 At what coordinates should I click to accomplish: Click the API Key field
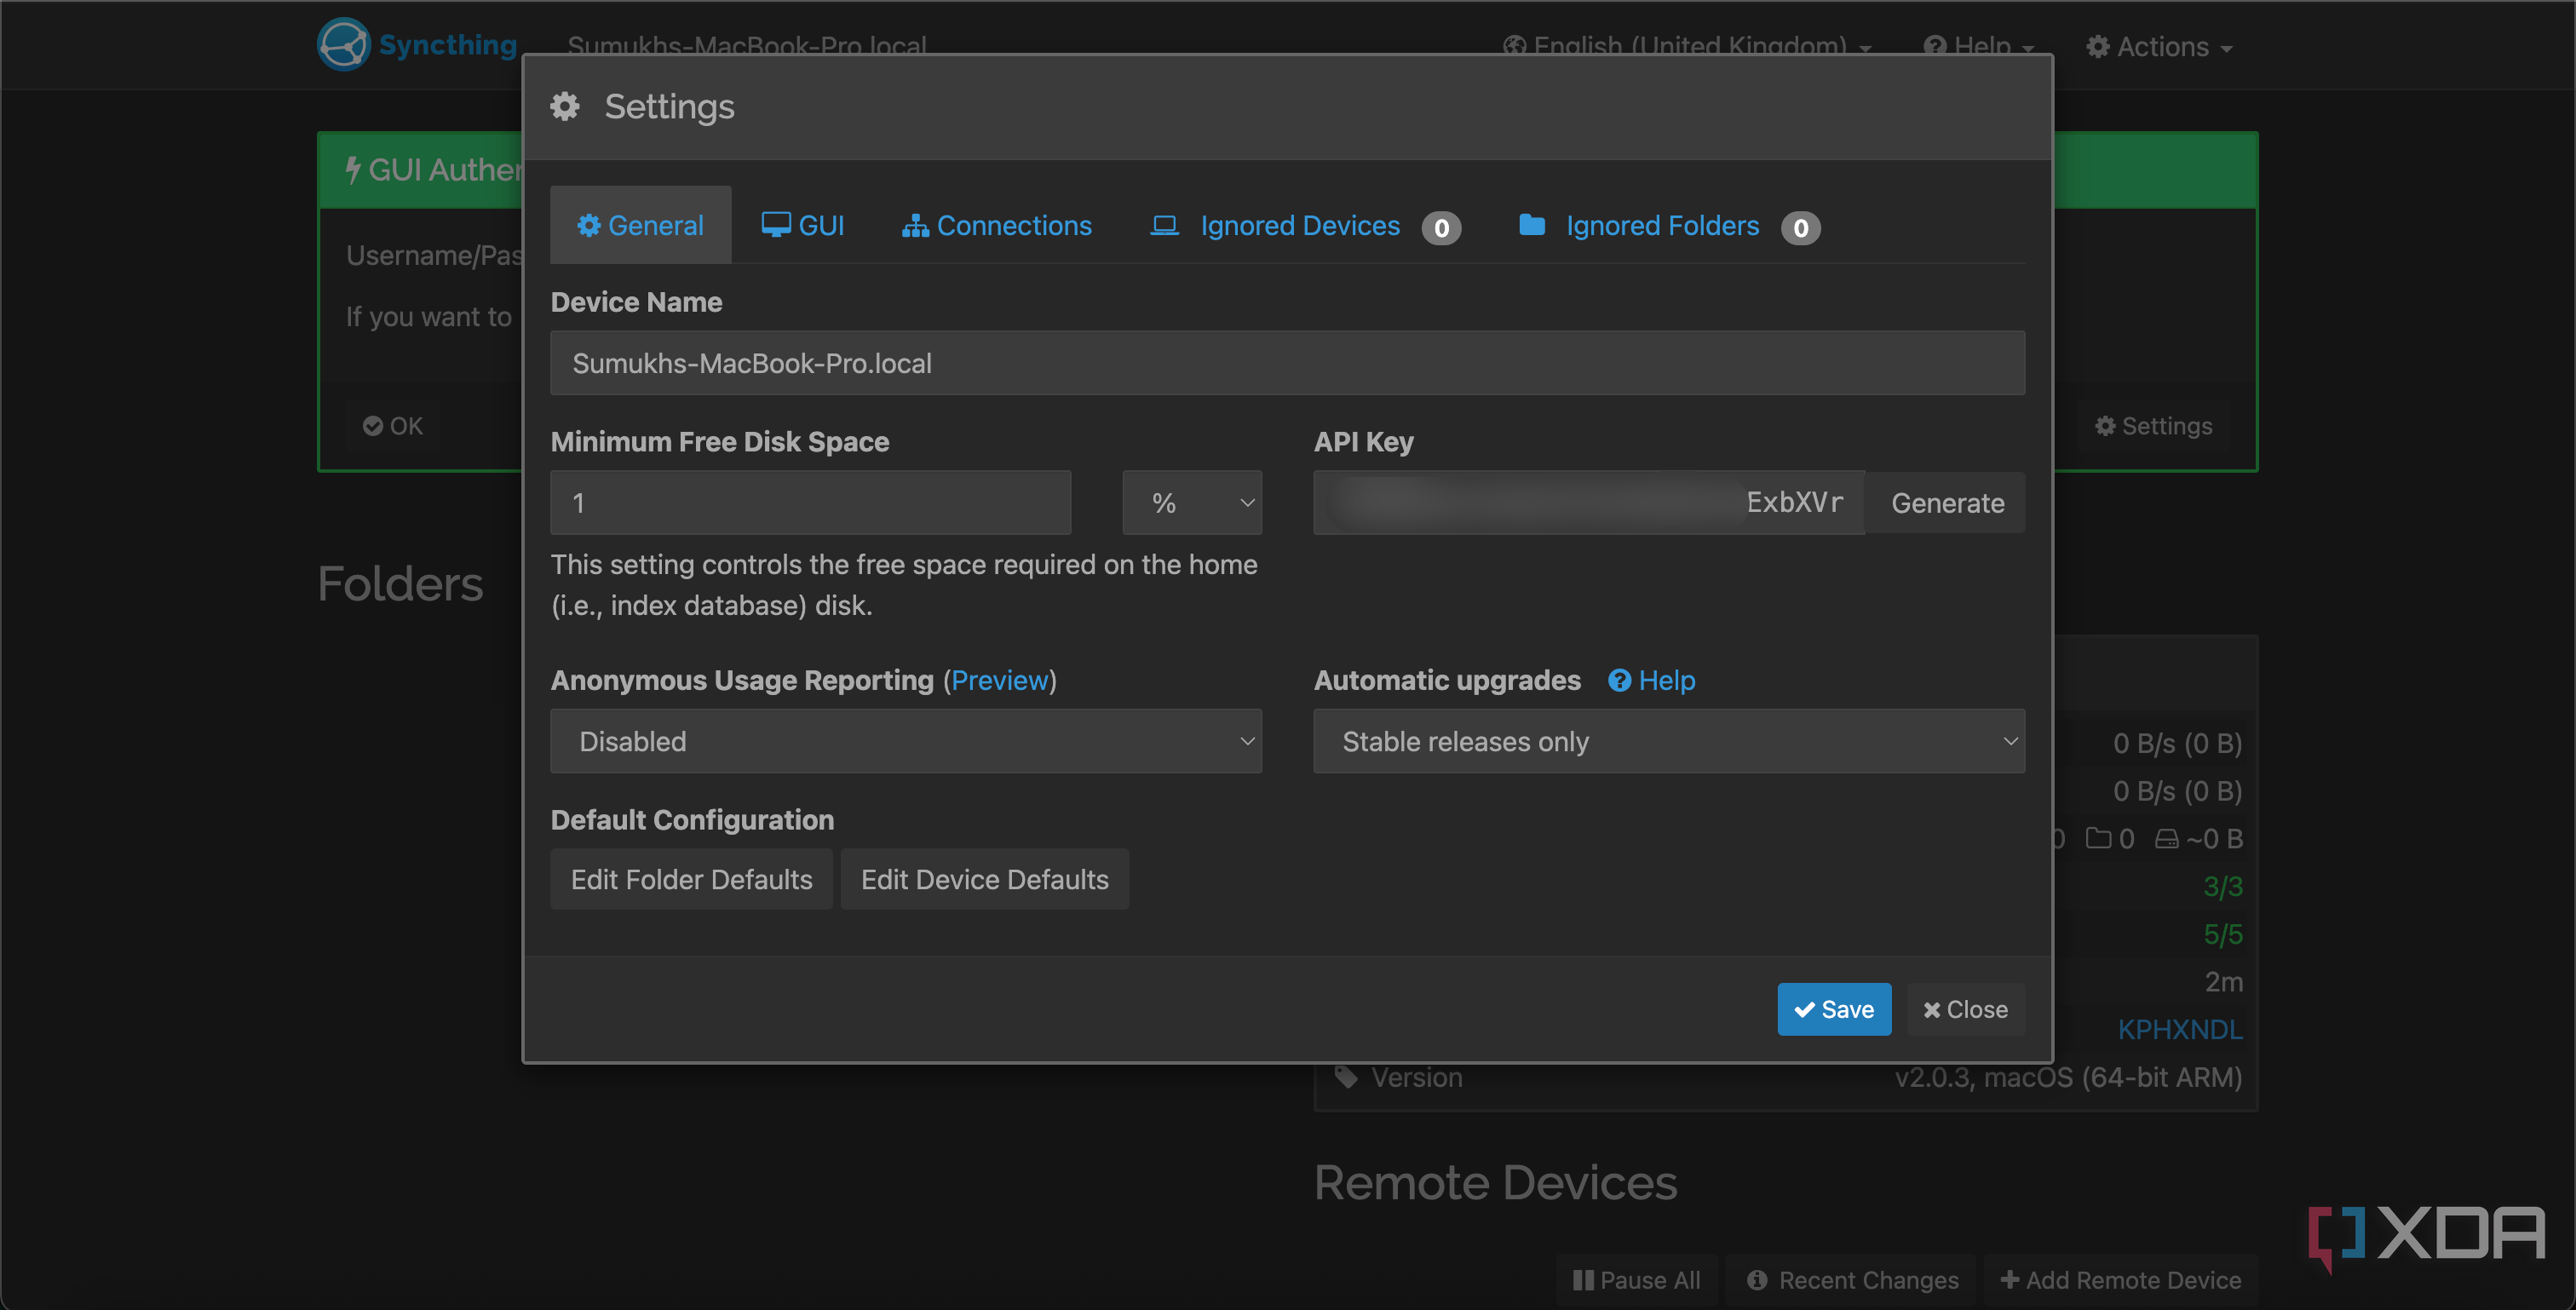[x=1588, y=503]
